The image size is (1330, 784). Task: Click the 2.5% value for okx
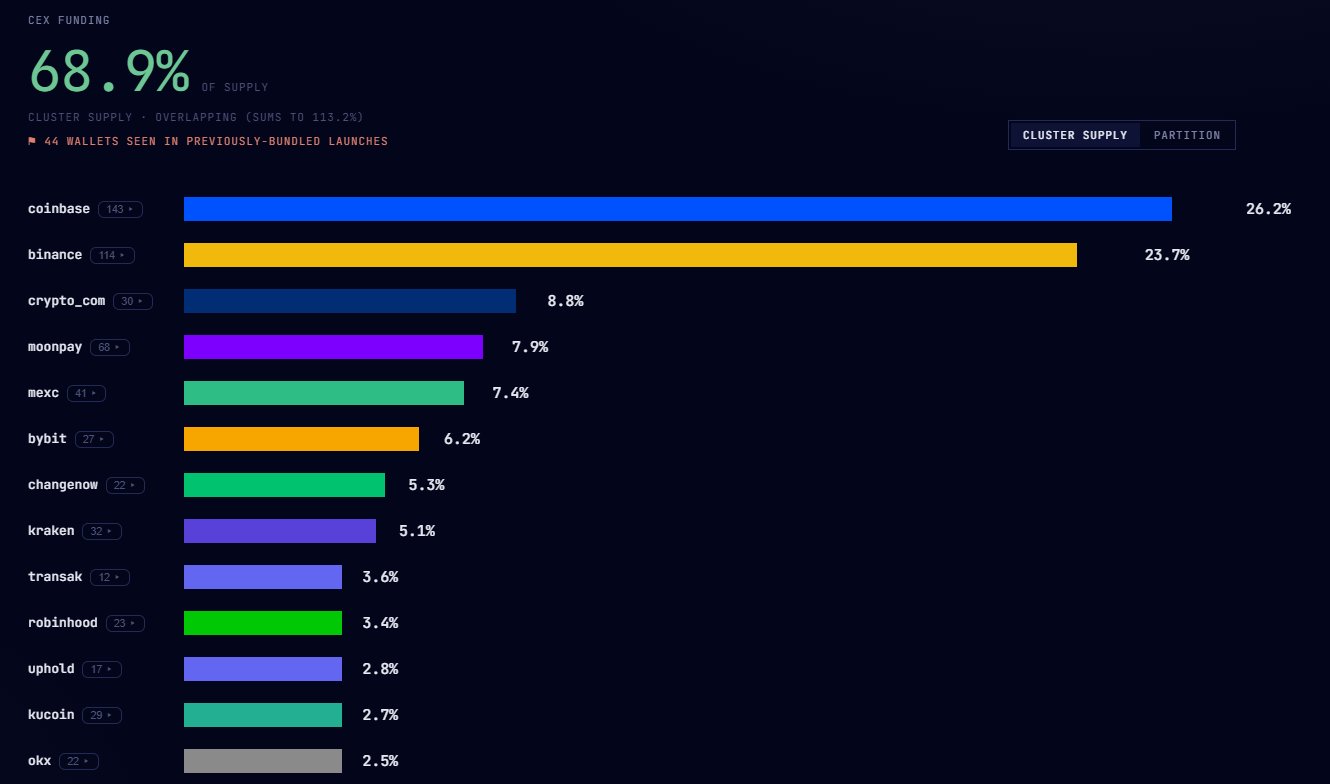tap(380, 761)
